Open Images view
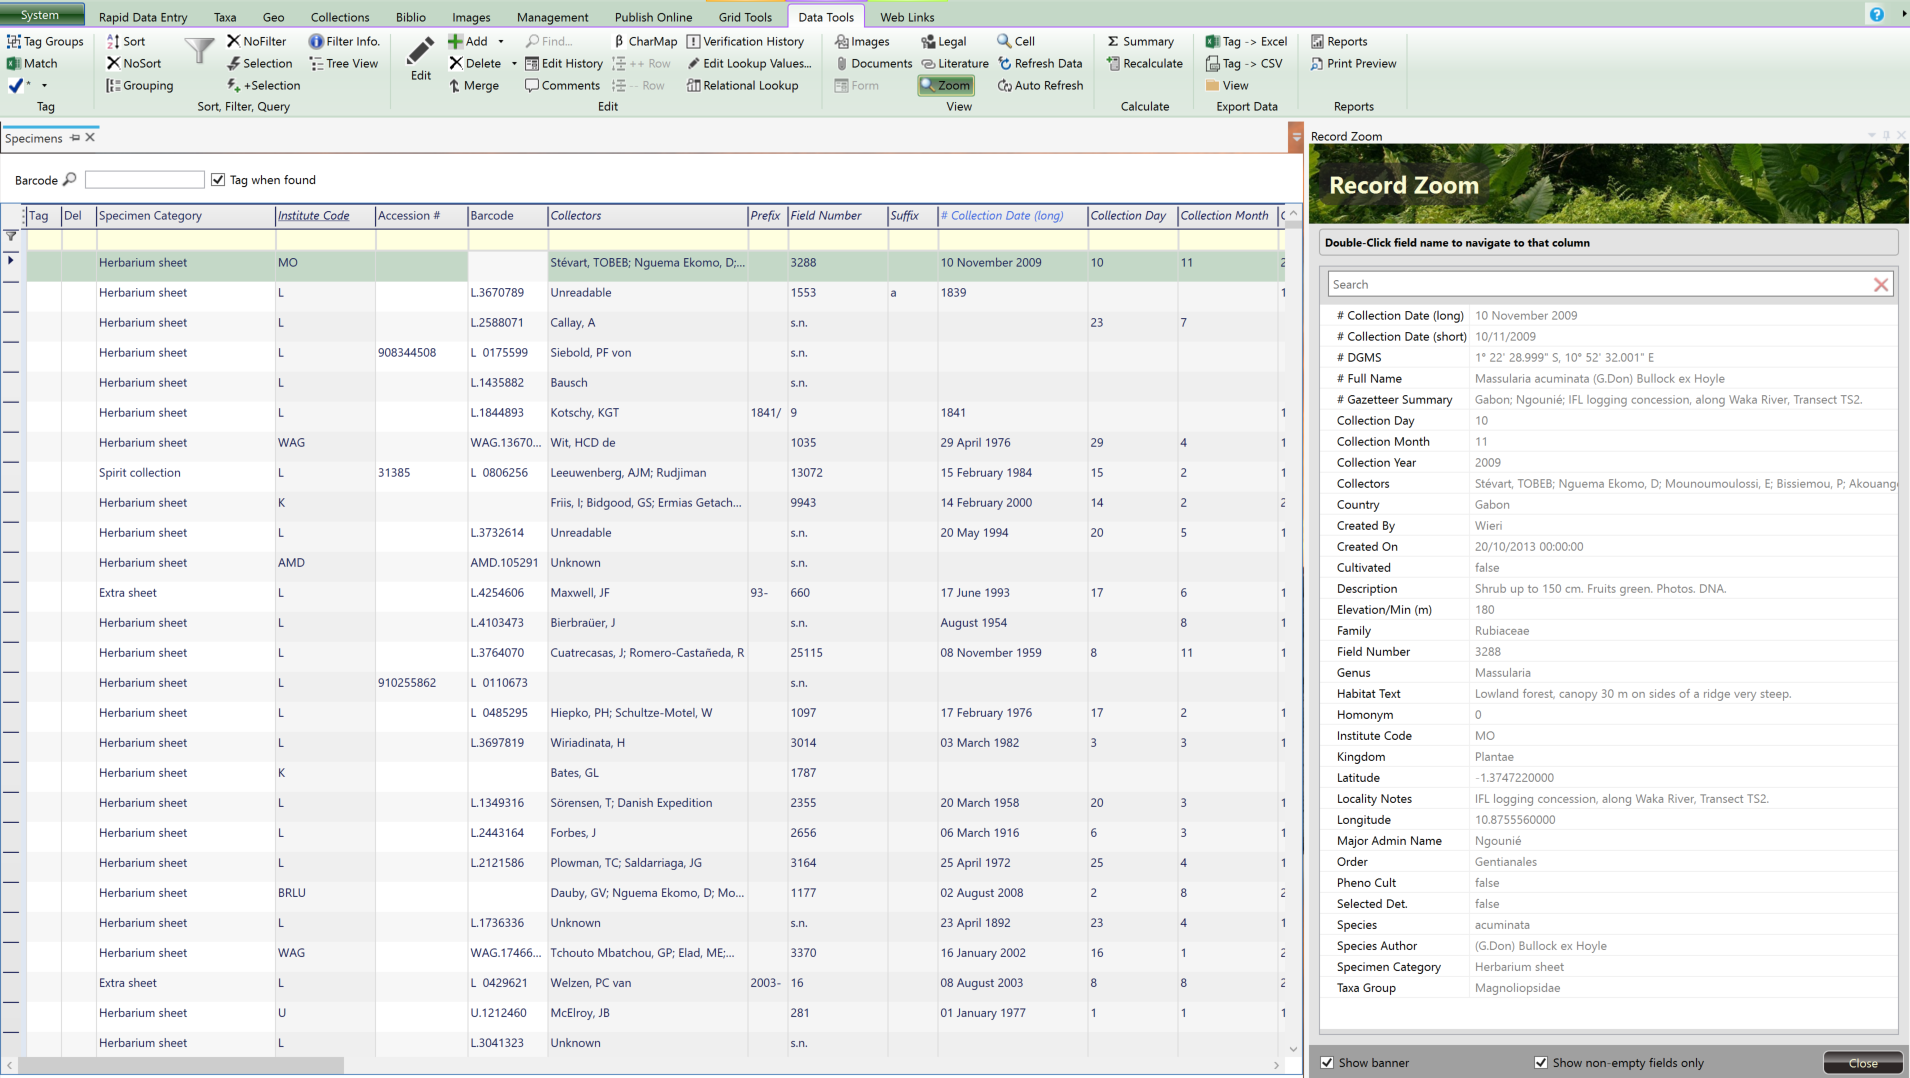Viewport: 1910px width, 1078px height. 862,41
